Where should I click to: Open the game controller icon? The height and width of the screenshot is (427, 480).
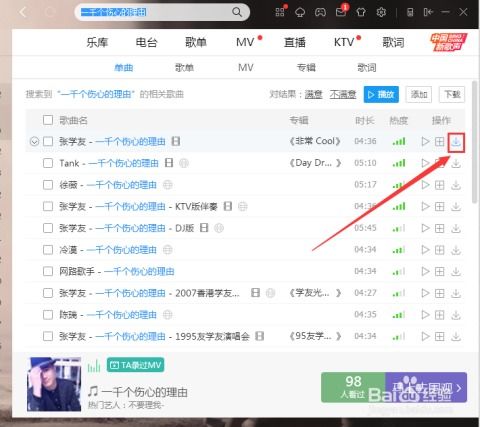point(320,12)
